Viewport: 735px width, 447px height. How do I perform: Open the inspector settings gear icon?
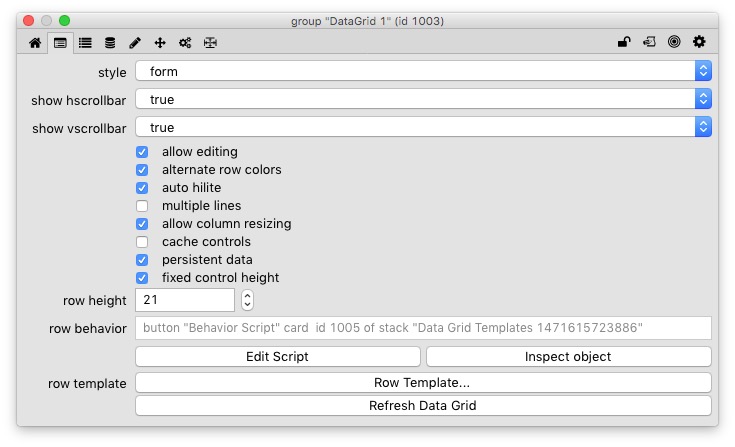pos(699,42)
